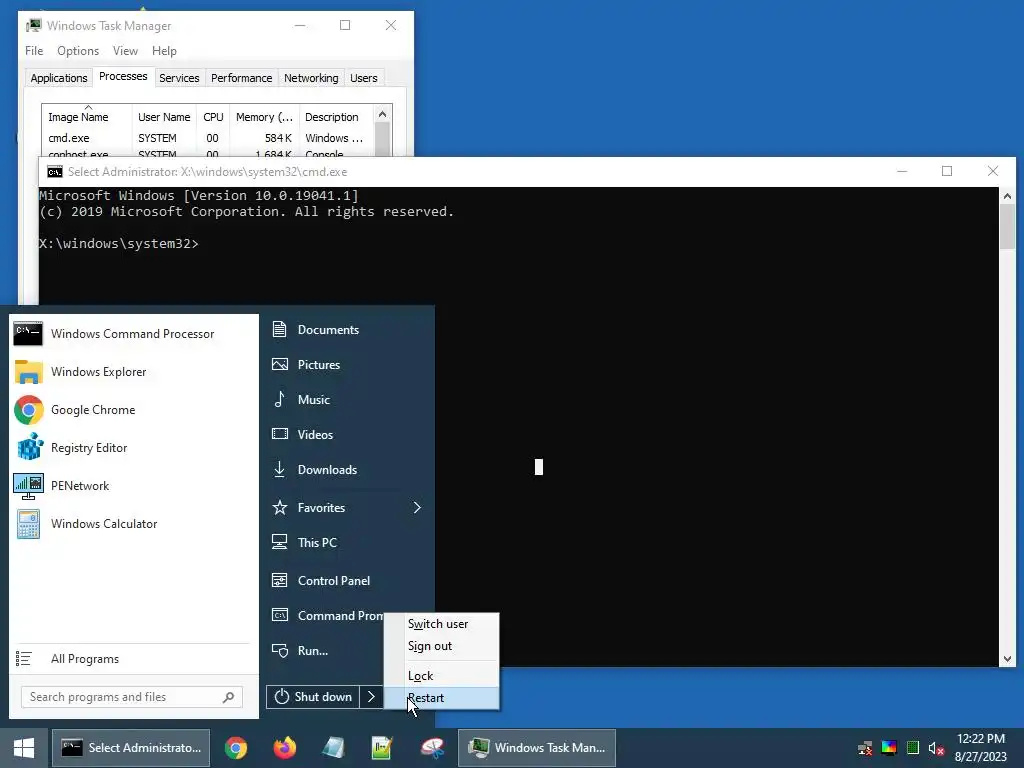Click the taskbar clock showing 12:22 PM
This screenshot has width=1024, height=768.
tap(980, 748)
